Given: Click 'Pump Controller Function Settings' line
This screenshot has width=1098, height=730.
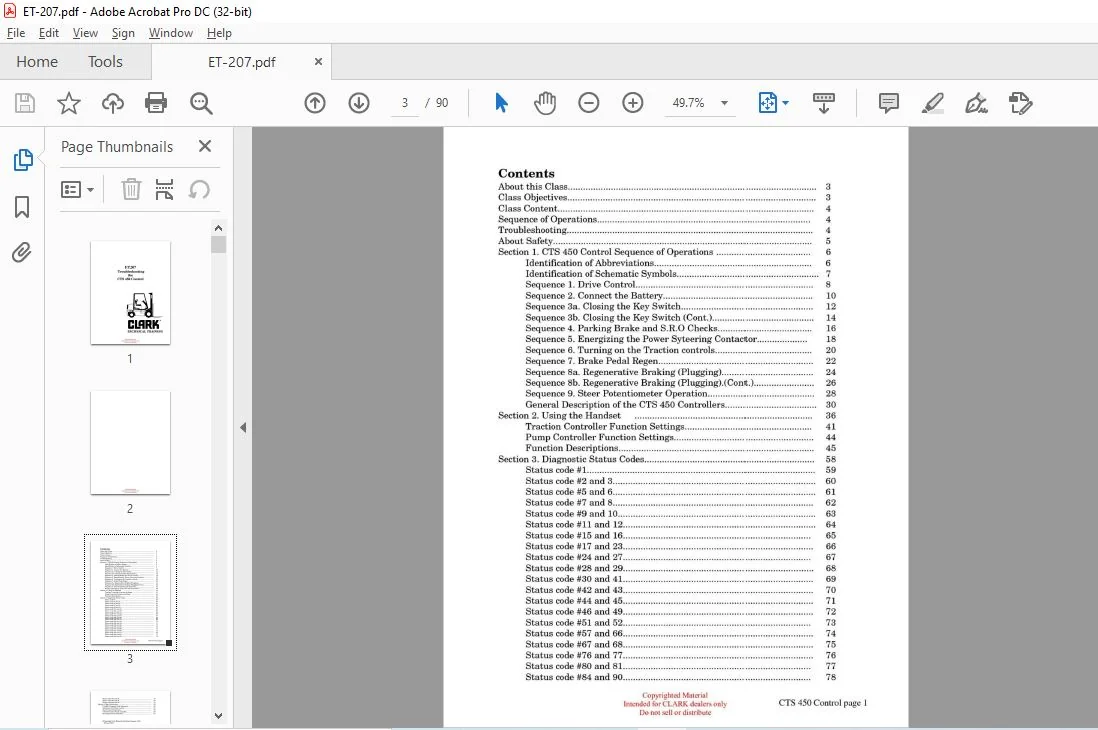Looking at the screenshot, I should [x=680, y=437].
